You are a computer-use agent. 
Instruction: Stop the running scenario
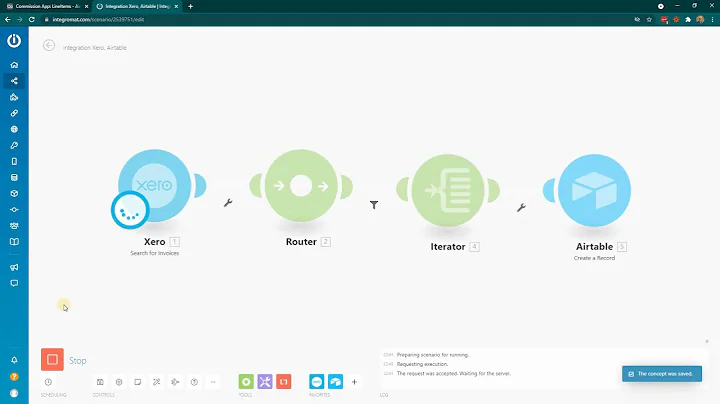point(52,359)
